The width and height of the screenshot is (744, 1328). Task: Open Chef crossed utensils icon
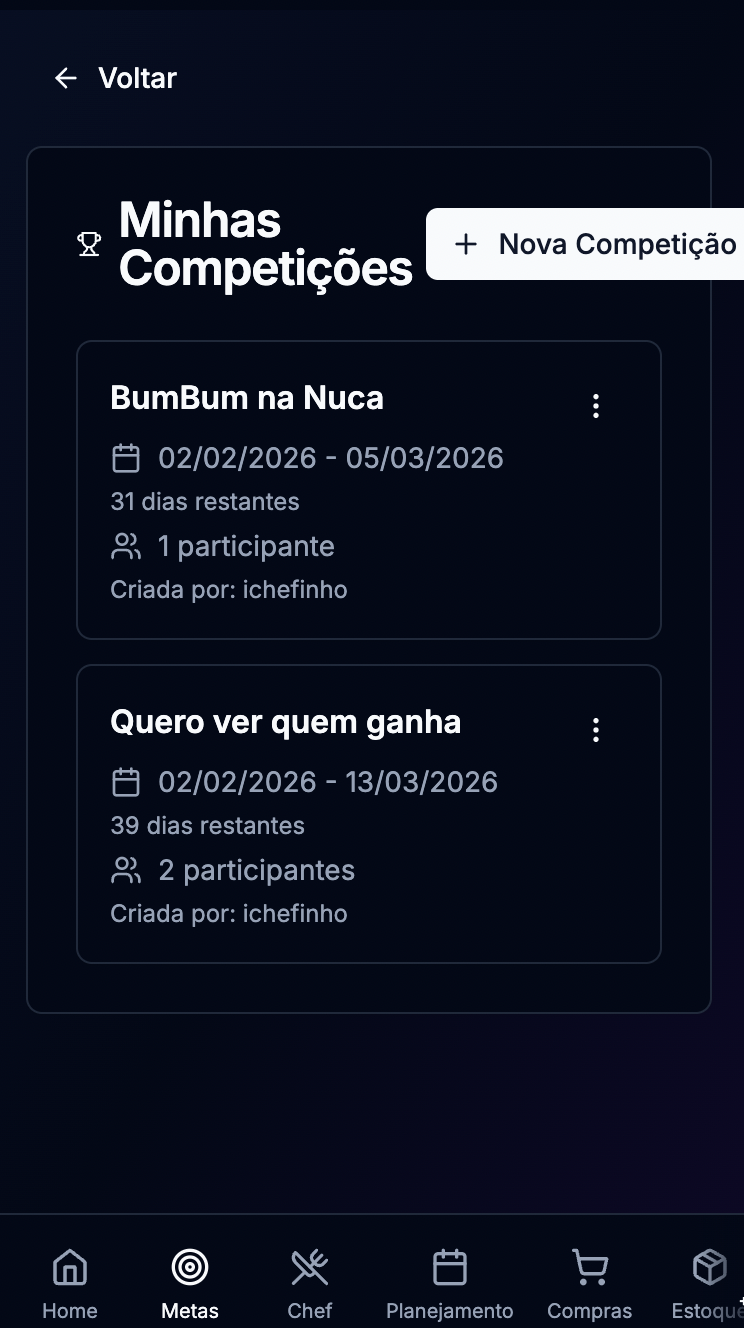tap(310, 1268)
